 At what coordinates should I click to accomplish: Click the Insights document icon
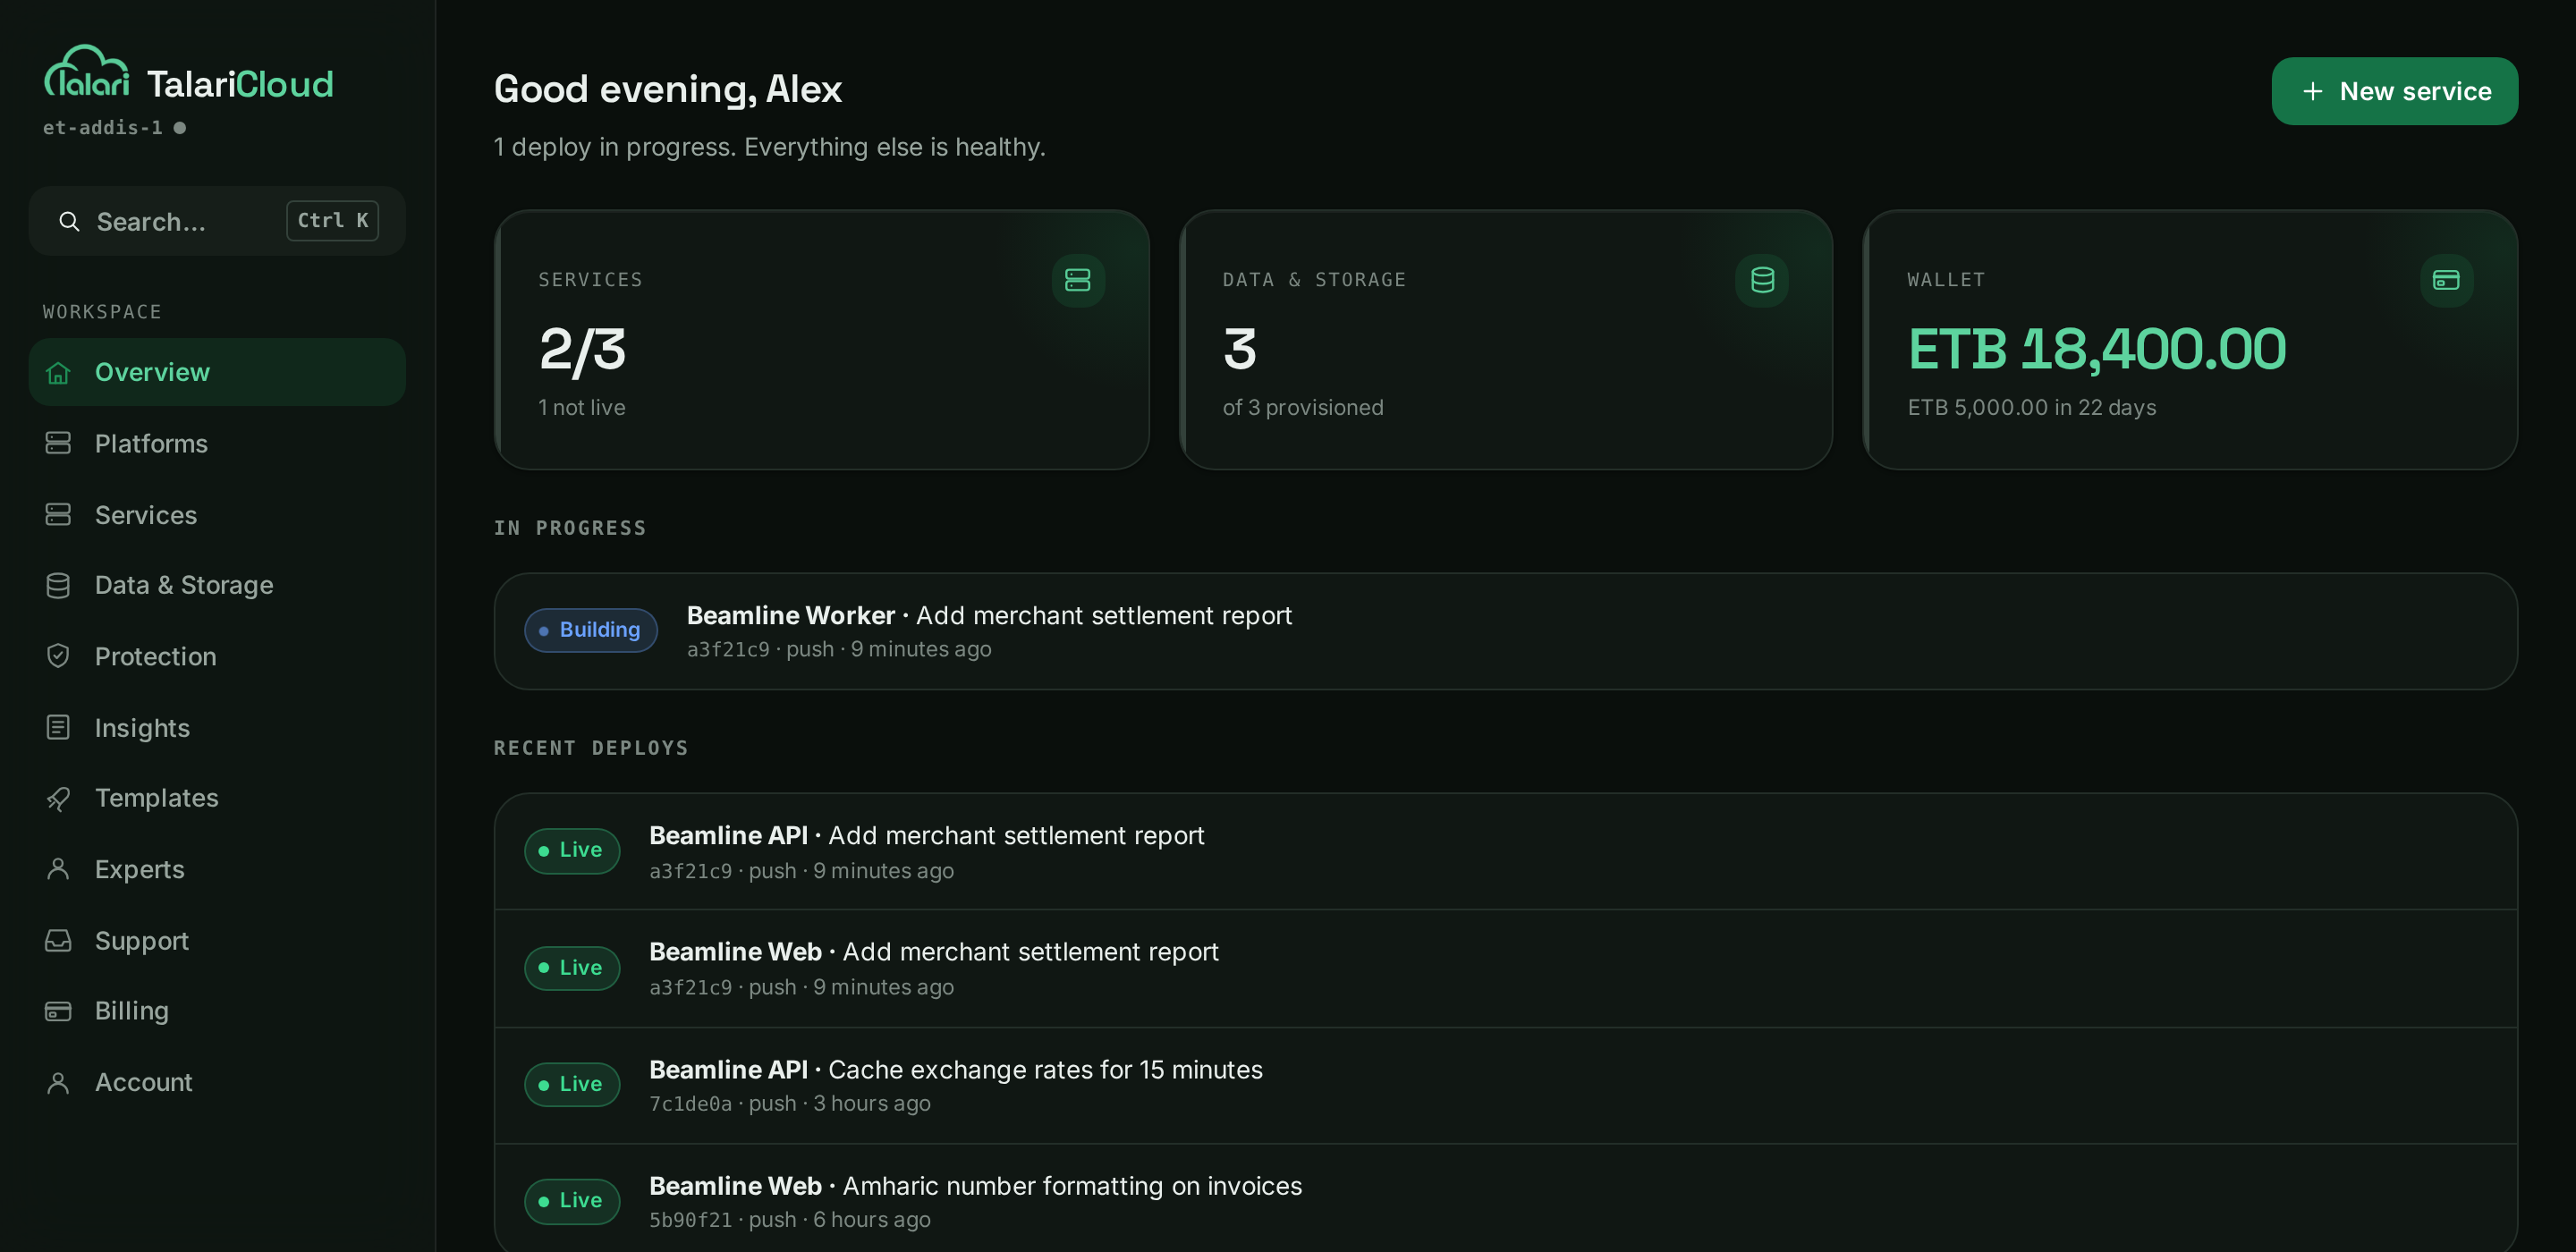pos(58,728)
